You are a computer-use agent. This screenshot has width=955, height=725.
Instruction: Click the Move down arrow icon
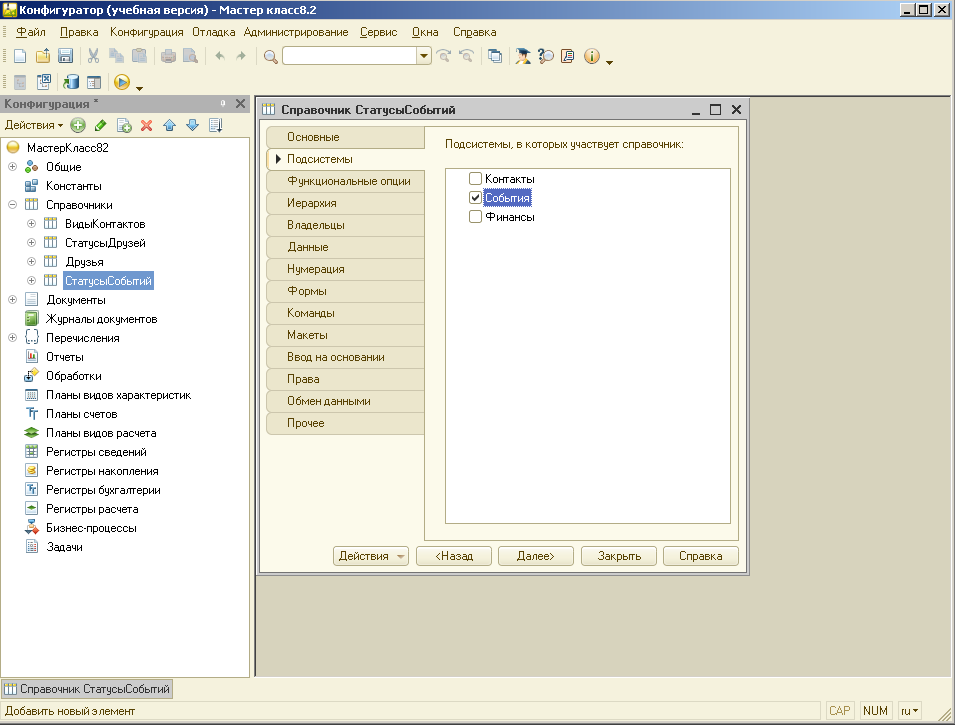coord(192,125)
